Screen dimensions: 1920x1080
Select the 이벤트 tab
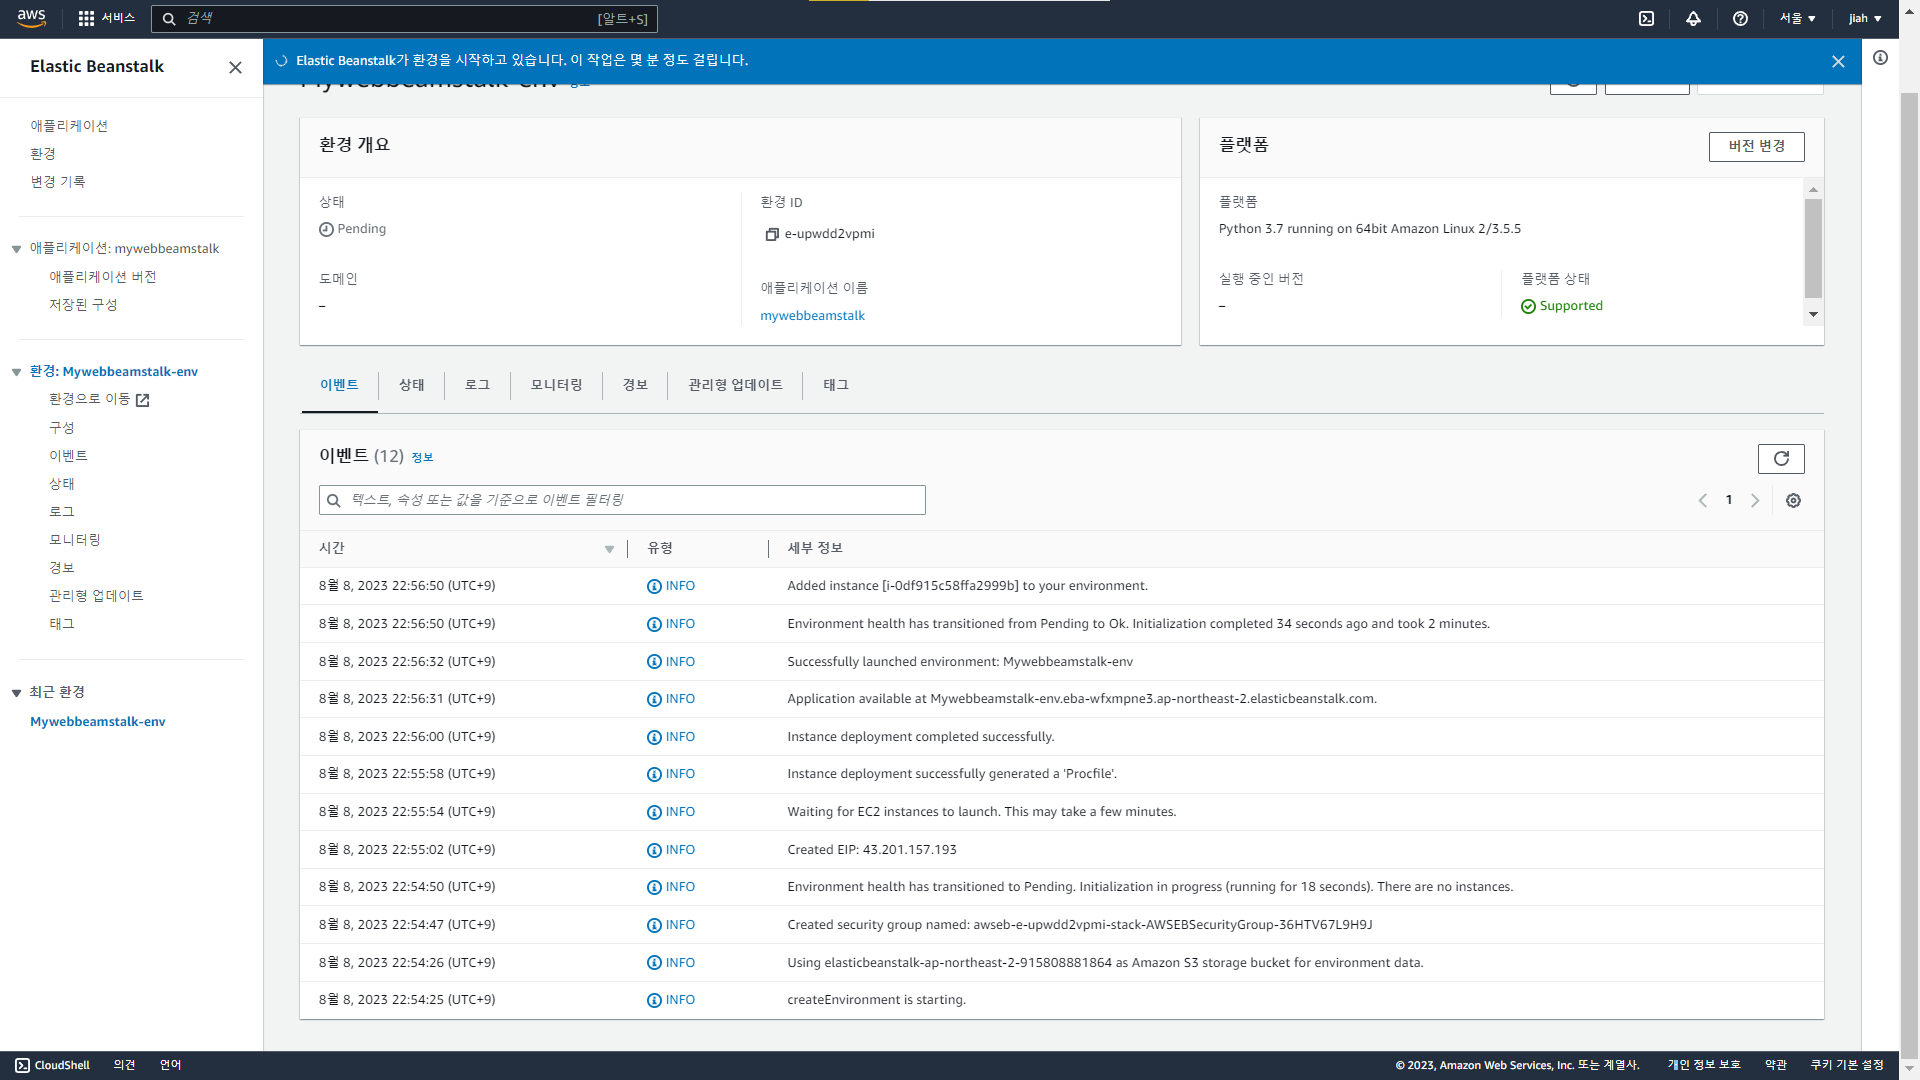(x=339, y=385)
